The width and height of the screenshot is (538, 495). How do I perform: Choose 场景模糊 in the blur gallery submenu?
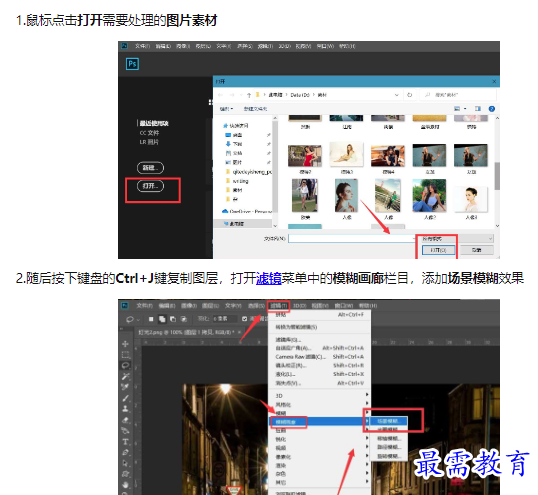pos(389,421)
